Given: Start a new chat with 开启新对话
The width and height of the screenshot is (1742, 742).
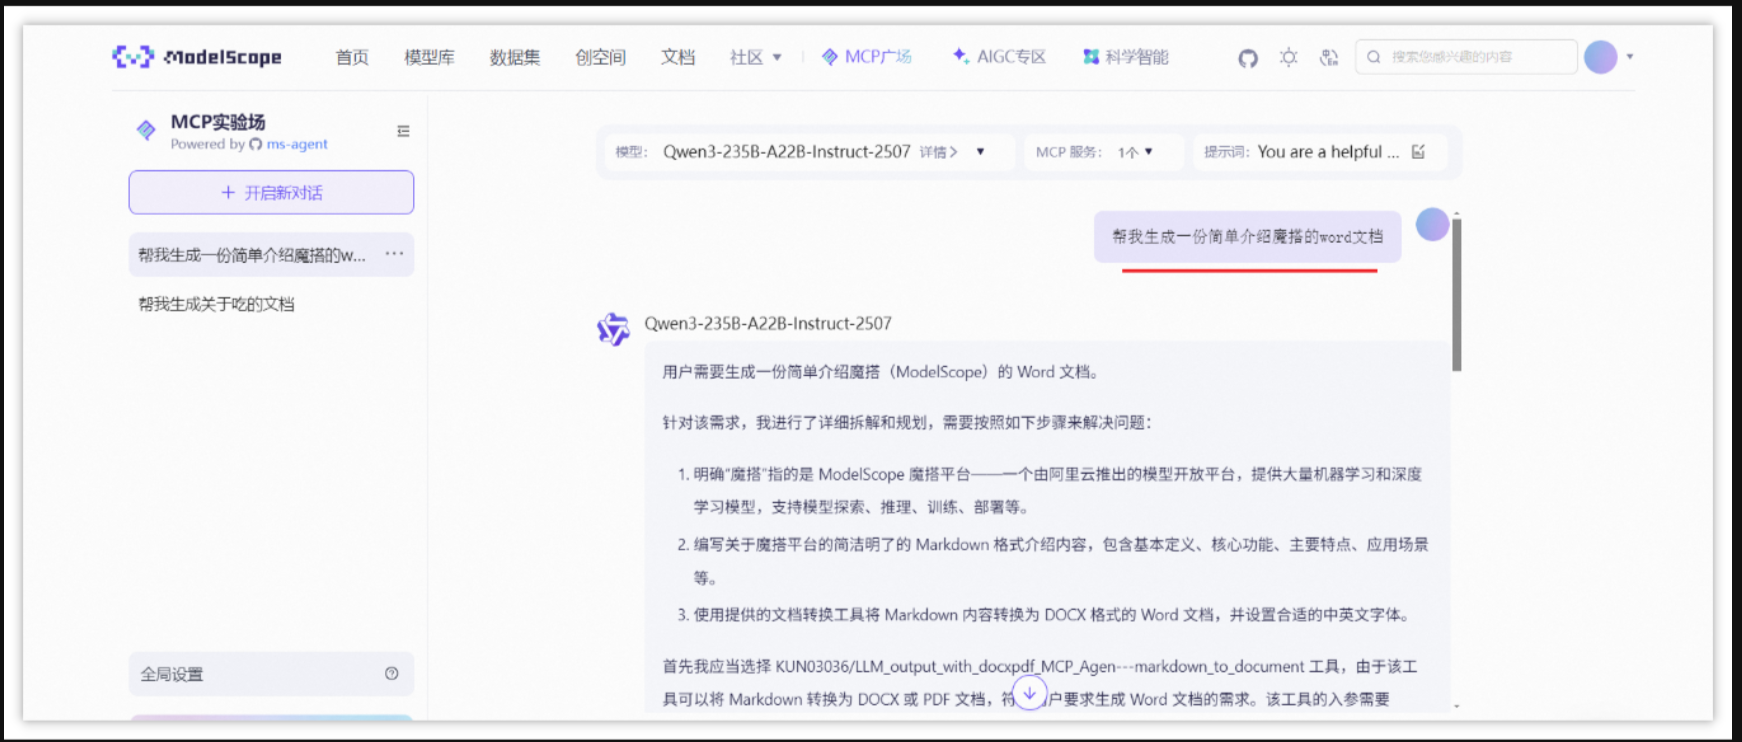Looking at the screenshot, I should click(271, 192).
